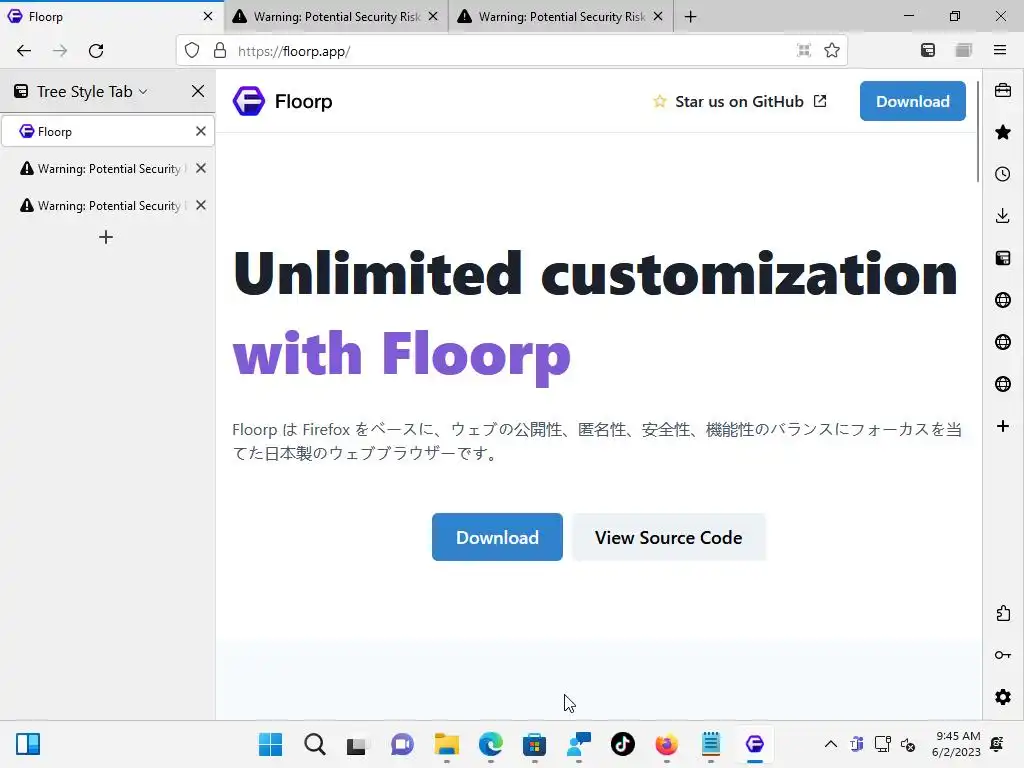This screenshot has height=768, width=1024.
Task: Open Firefox from the taskbar
Action: 666,744
